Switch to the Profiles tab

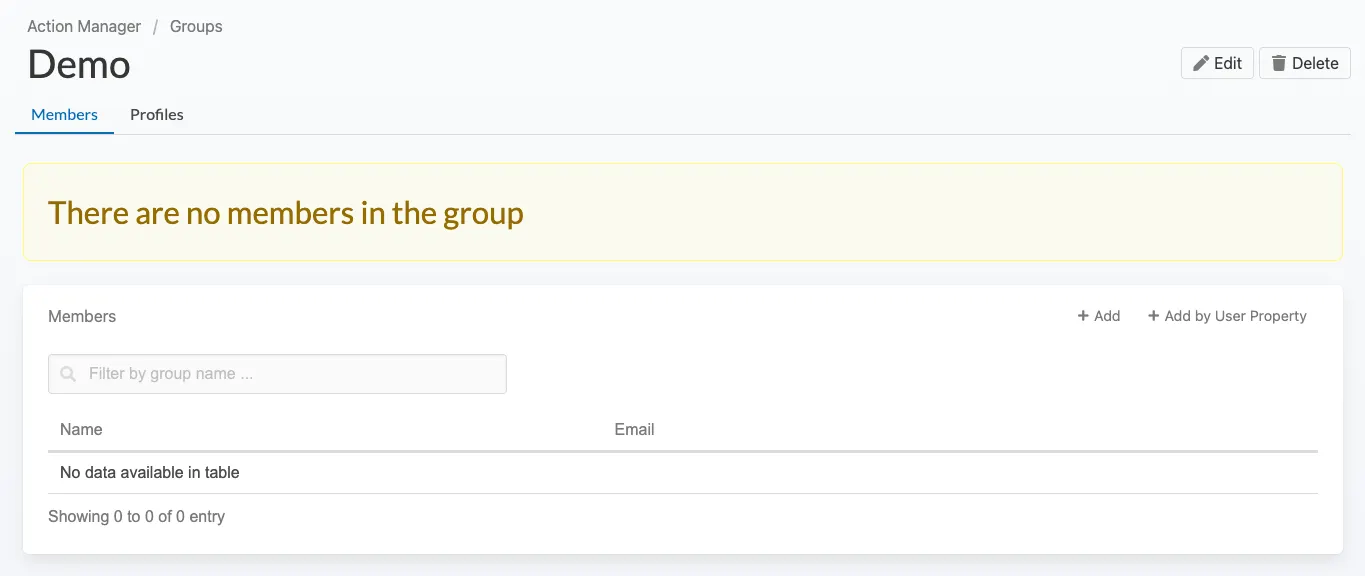(x=157, y=115)
